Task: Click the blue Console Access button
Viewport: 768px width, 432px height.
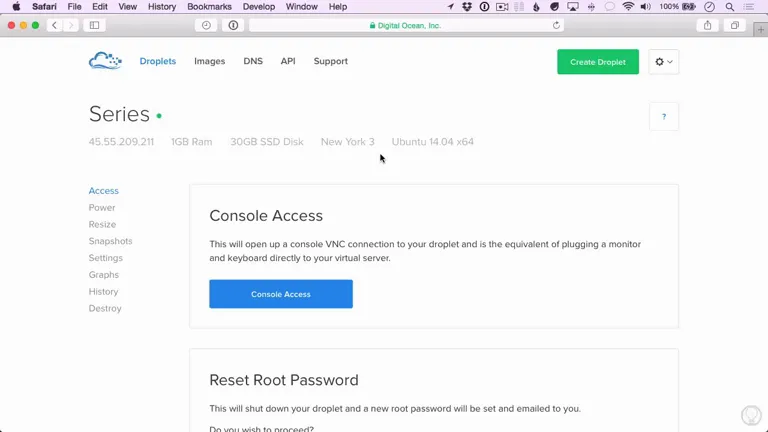Action: (x=281, y=294)
